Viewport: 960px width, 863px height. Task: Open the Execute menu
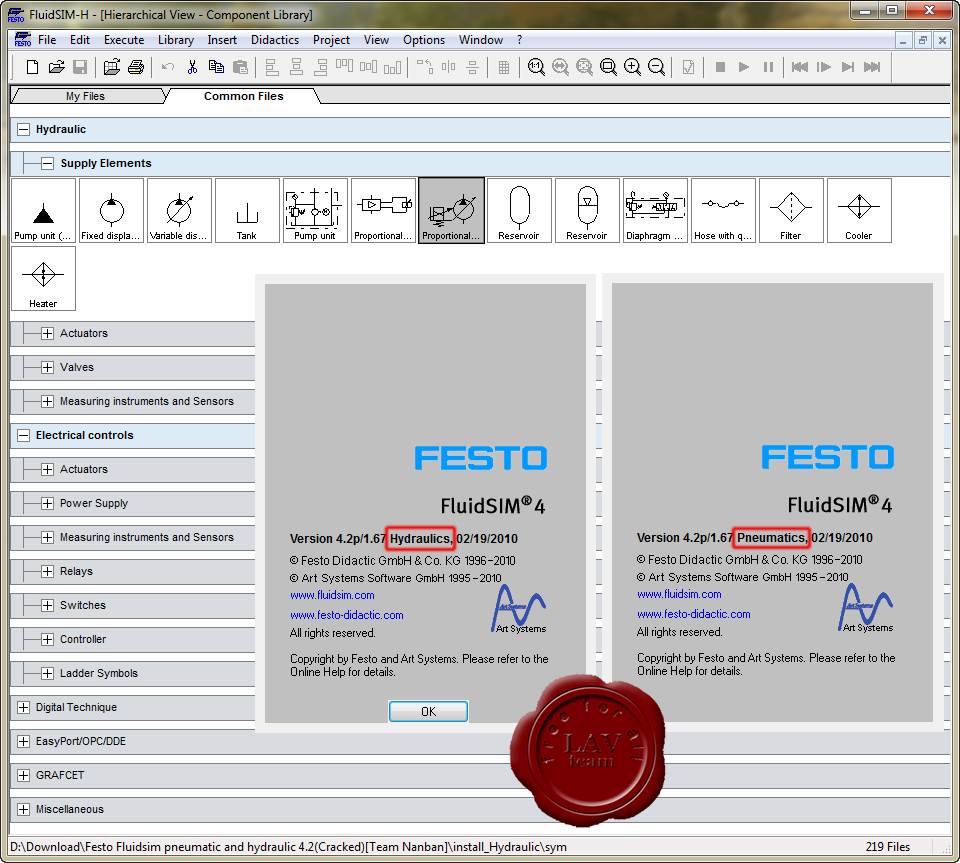click(124, 40)
